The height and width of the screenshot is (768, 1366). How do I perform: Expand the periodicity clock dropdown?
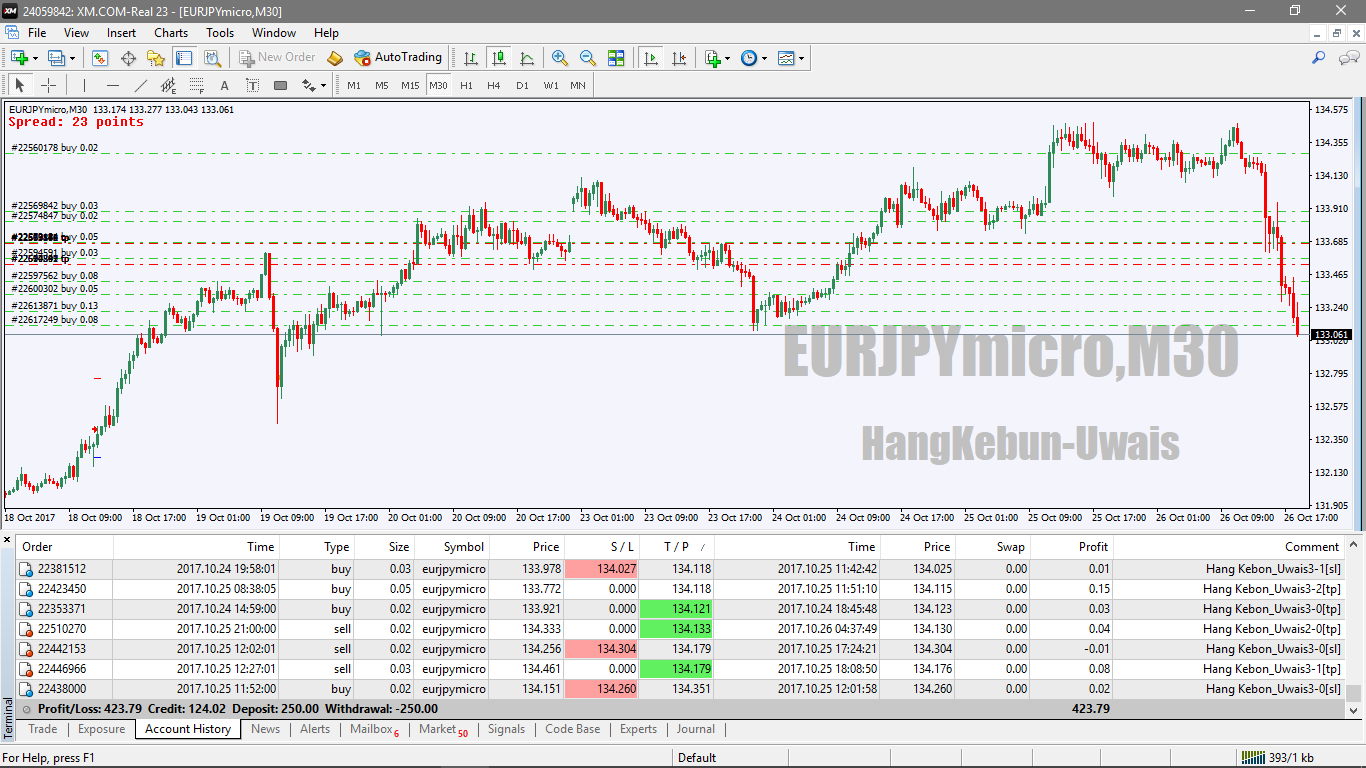(764, 58)
